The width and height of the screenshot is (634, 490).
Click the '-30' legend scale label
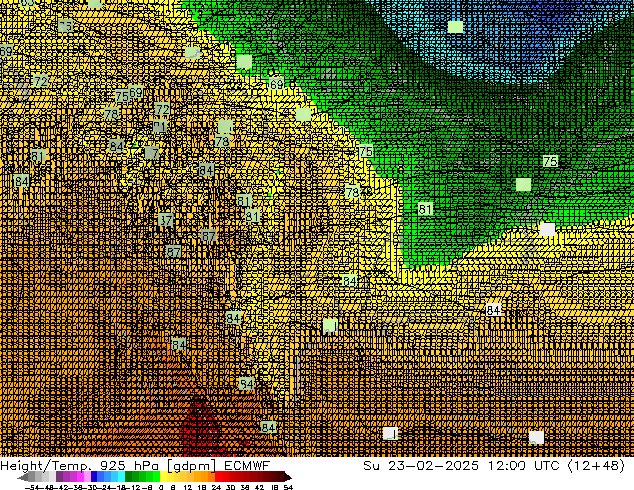(x=90, y=487)
